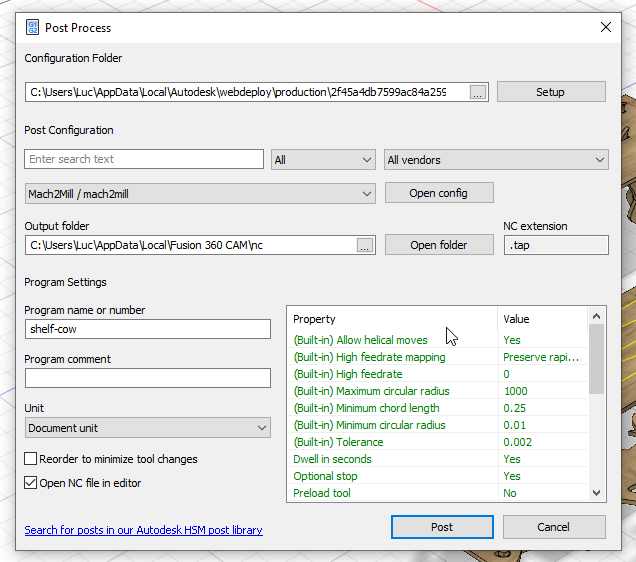The image size is (636, 562).
Task: Open the Autodesk HSM post library link
Action: 143,530
